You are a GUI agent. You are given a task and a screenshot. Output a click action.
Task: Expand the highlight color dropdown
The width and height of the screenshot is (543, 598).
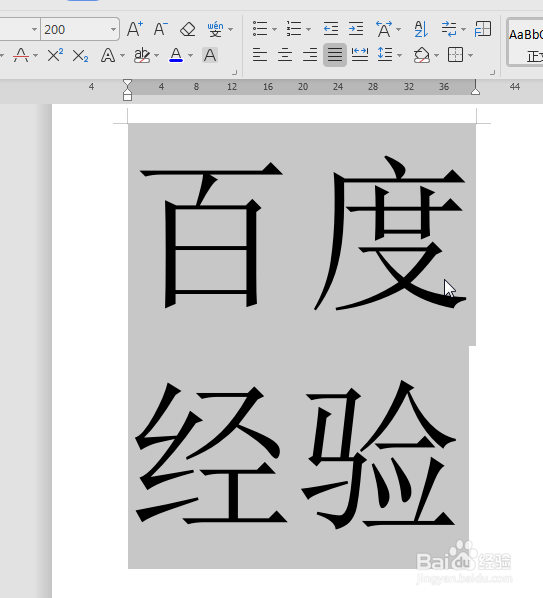click(x=156, y=56)
